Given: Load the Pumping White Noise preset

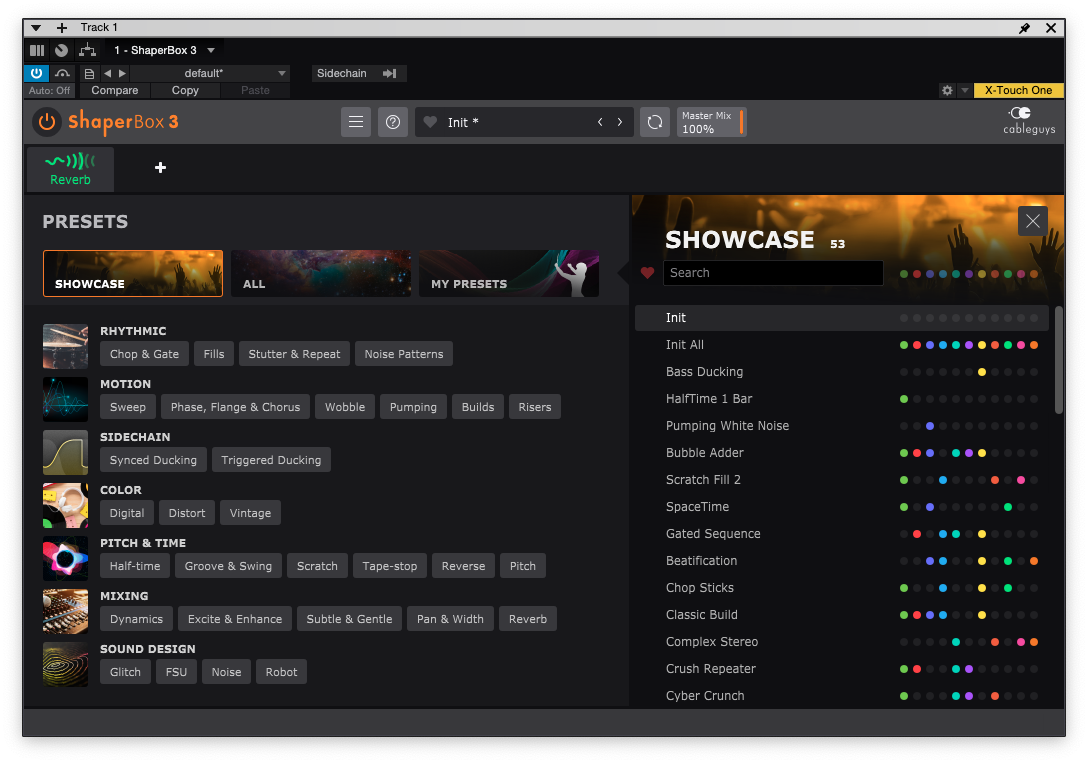Looking at the screenshot, I should (x=842, y=426).
